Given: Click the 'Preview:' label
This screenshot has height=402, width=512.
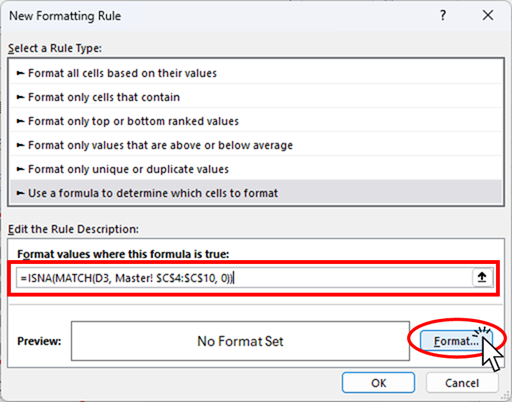Looking at the screenshot, I should click(39, 341).
